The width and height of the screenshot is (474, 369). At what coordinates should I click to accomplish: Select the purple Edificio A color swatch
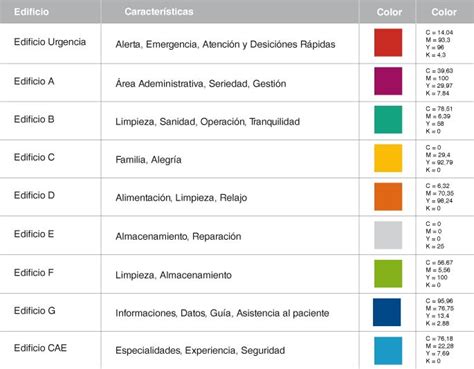(388, 81)
